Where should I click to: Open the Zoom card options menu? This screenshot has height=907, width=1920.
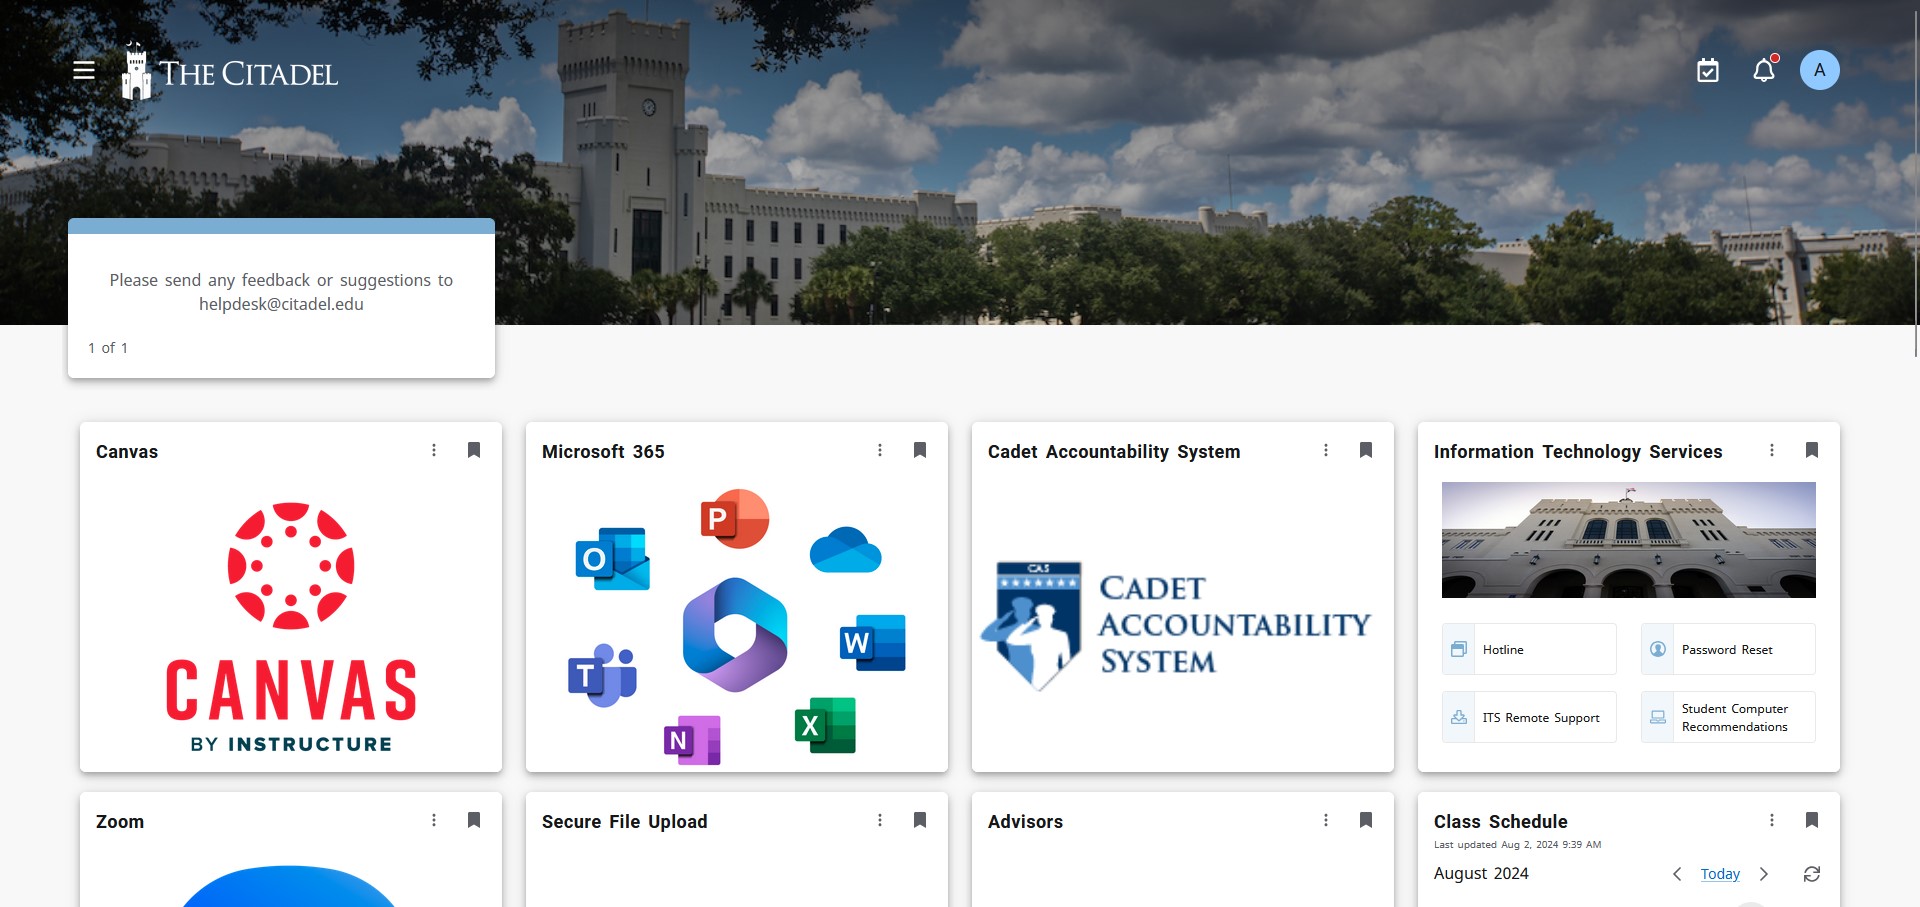[434, 820]
